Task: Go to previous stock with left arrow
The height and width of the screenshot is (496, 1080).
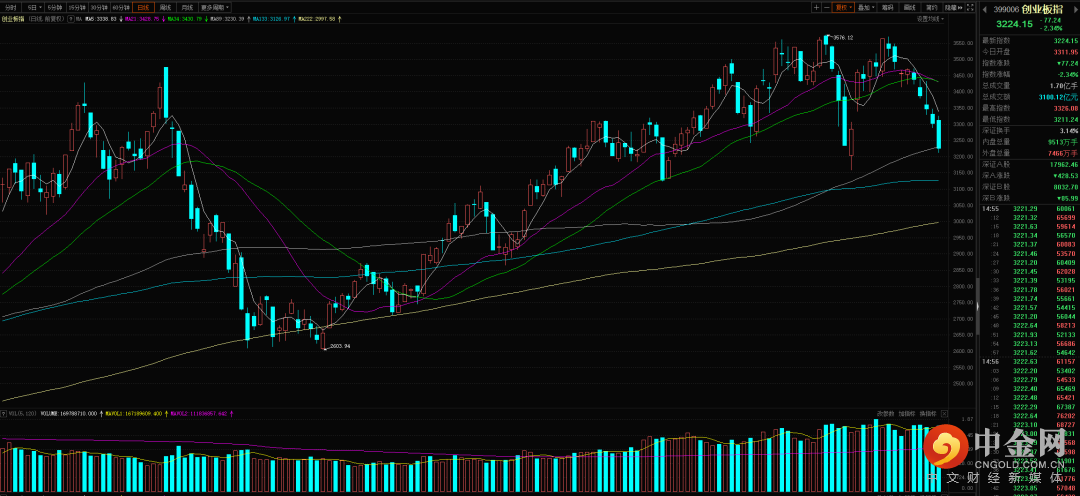Action: pos(984,9)
